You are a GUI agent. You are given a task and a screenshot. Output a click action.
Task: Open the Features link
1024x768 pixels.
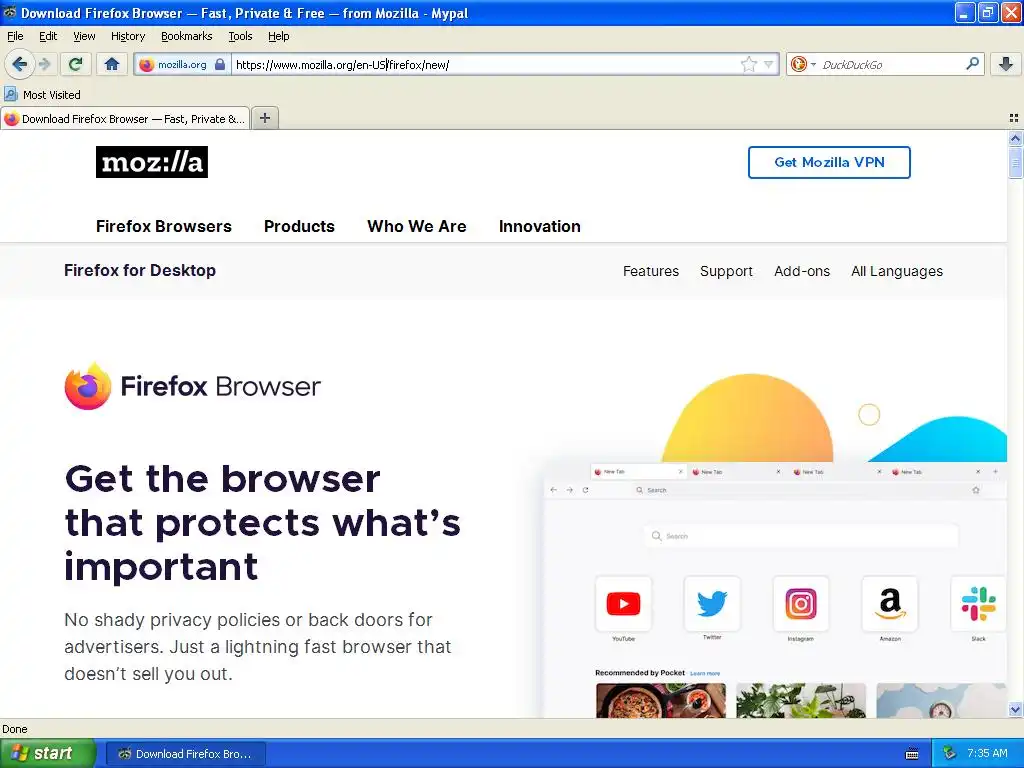coord(650,271)
